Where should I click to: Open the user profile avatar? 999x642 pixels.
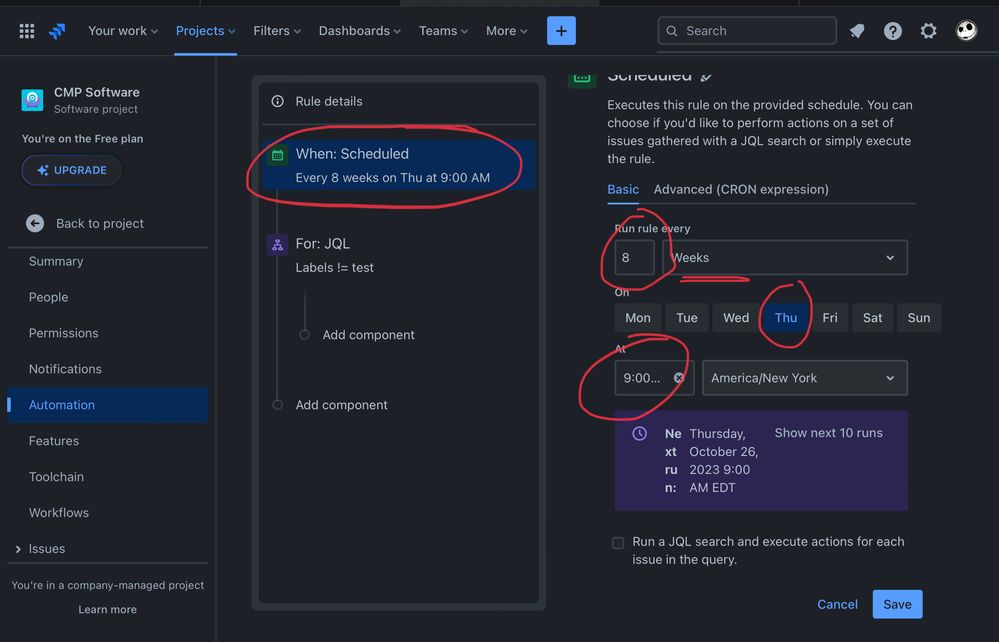pyautogui.click(x=966, y=31)
